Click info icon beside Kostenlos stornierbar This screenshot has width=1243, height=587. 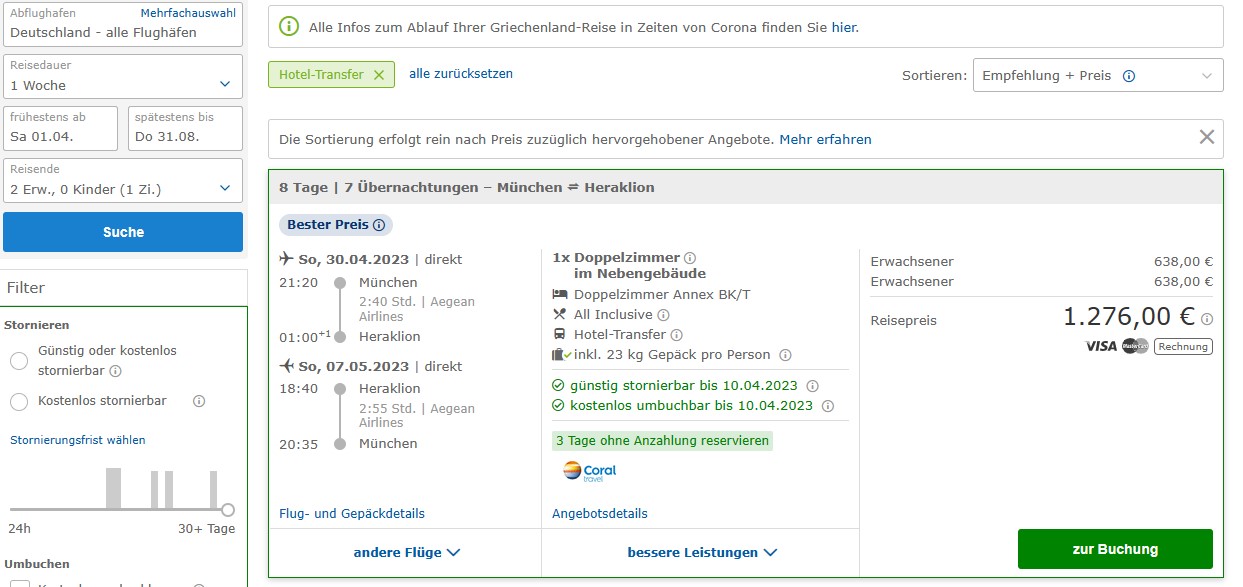(x=198, y=401)
